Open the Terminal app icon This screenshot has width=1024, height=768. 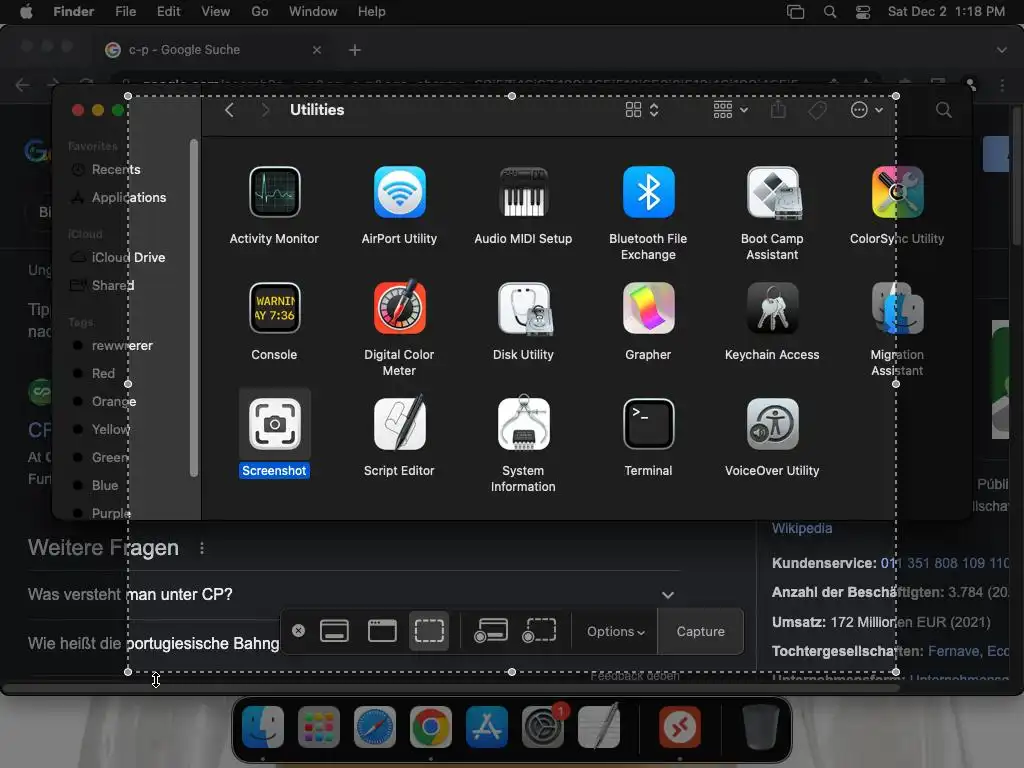pos(648,424)
